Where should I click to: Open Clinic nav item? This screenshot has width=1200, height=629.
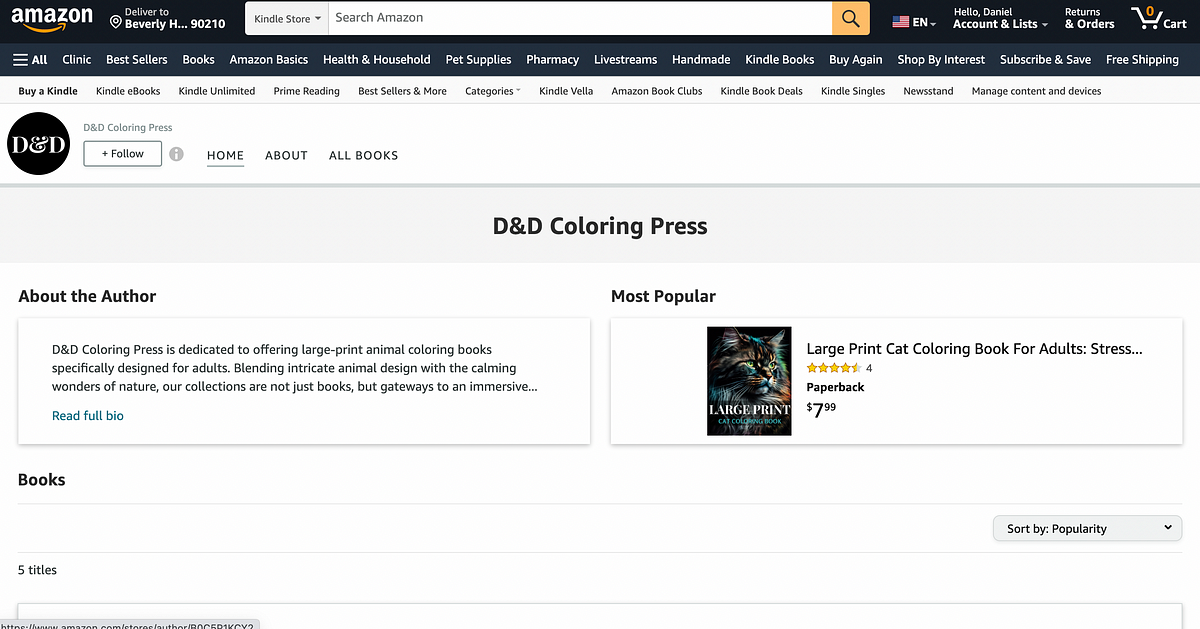(76, 60)
